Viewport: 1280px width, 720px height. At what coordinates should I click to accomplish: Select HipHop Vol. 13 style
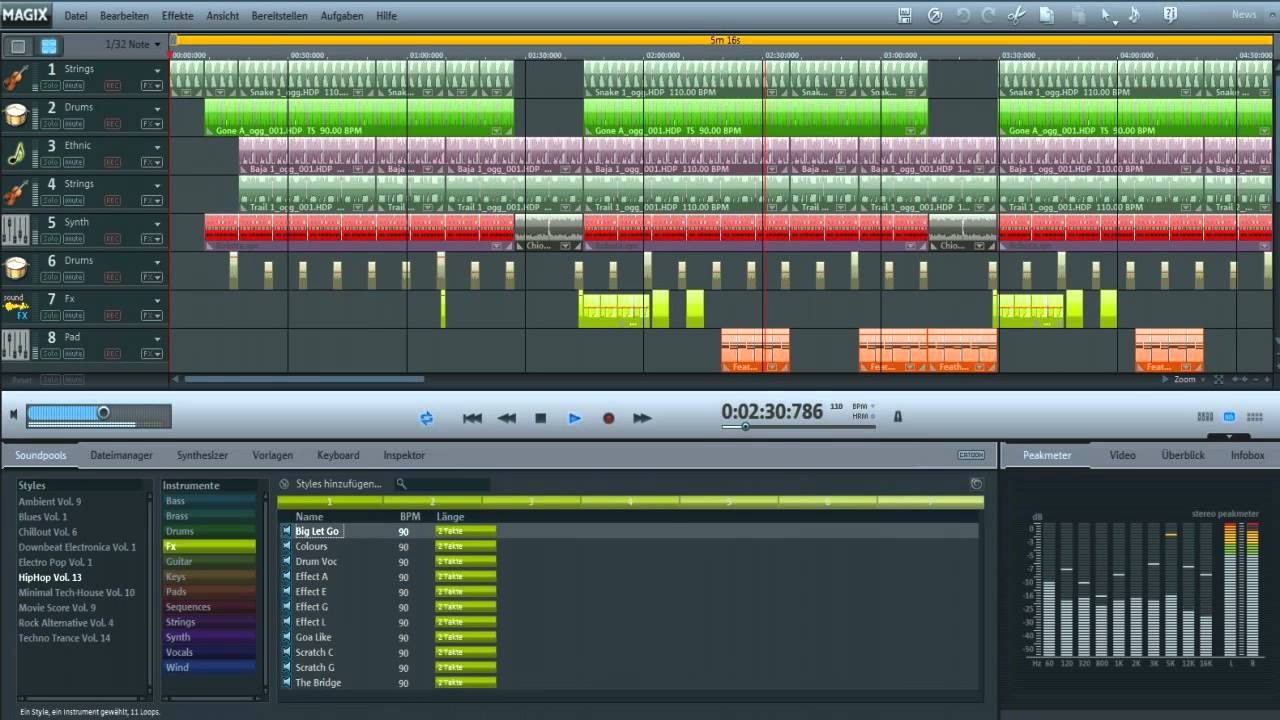pos(50,577)
